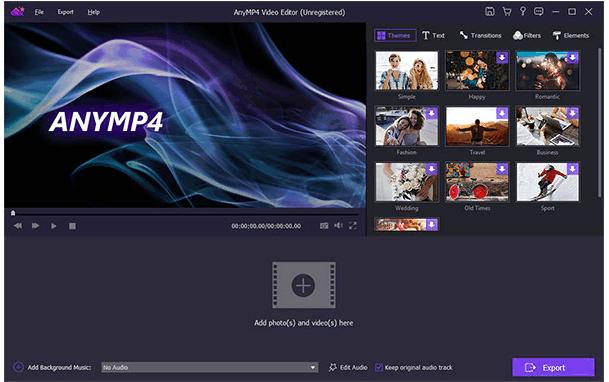
Task: Click the plus icon to add media
Action: pyautogui.click(x=303, y=285)
